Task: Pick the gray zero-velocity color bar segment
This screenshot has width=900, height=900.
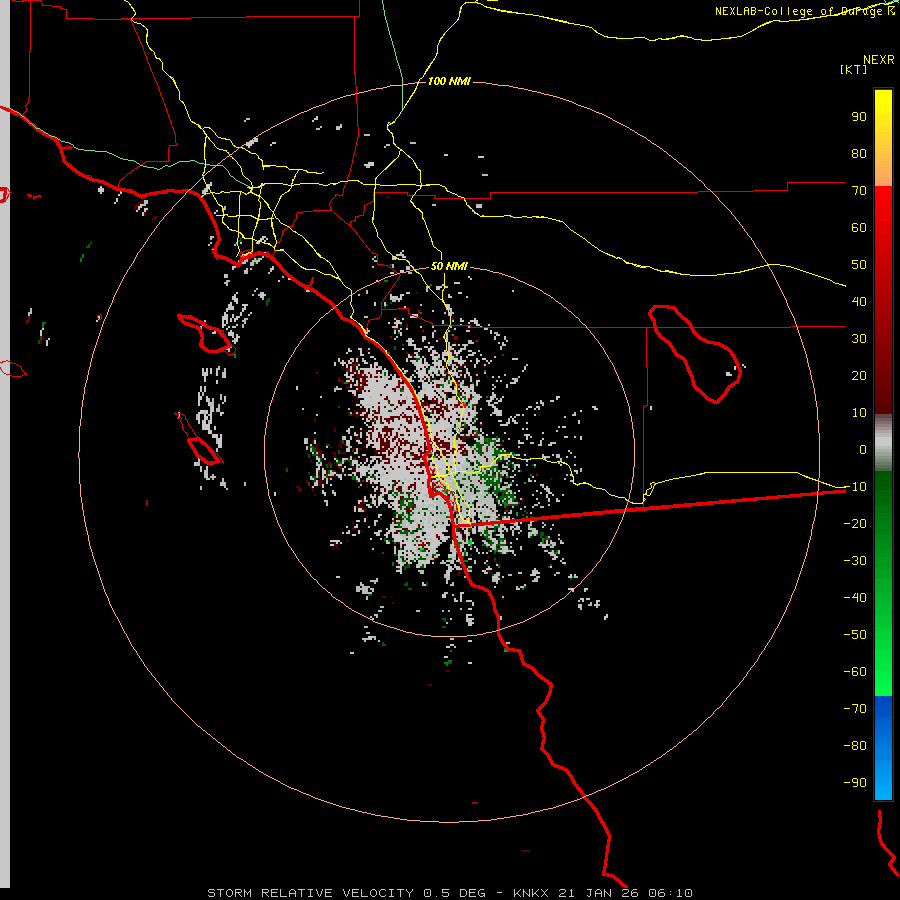Action: [x=883, y=443]
